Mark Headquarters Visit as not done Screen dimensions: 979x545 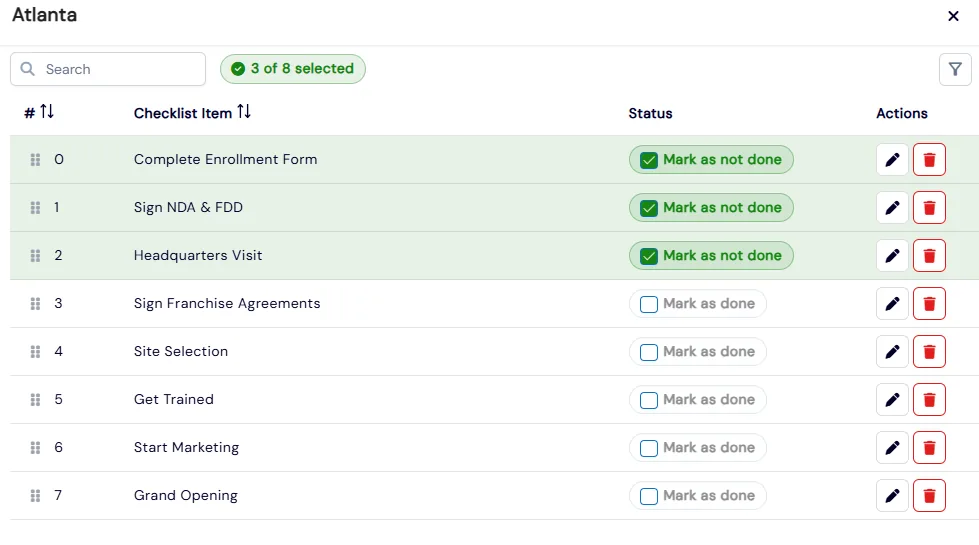tap(711, 256)
